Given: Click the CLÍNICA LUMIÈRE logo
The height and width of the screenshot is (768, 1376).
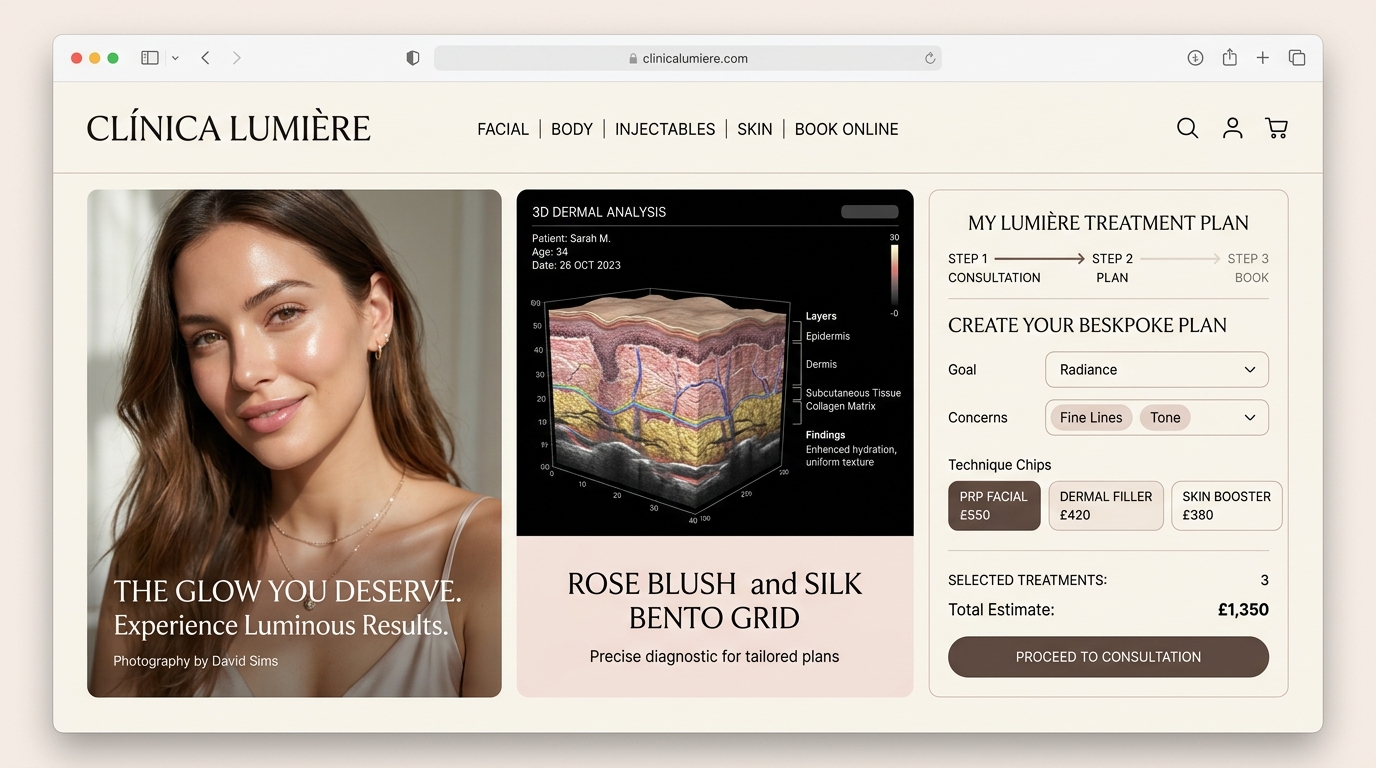Looking at the screenshot, I should [x=229, y=128].
